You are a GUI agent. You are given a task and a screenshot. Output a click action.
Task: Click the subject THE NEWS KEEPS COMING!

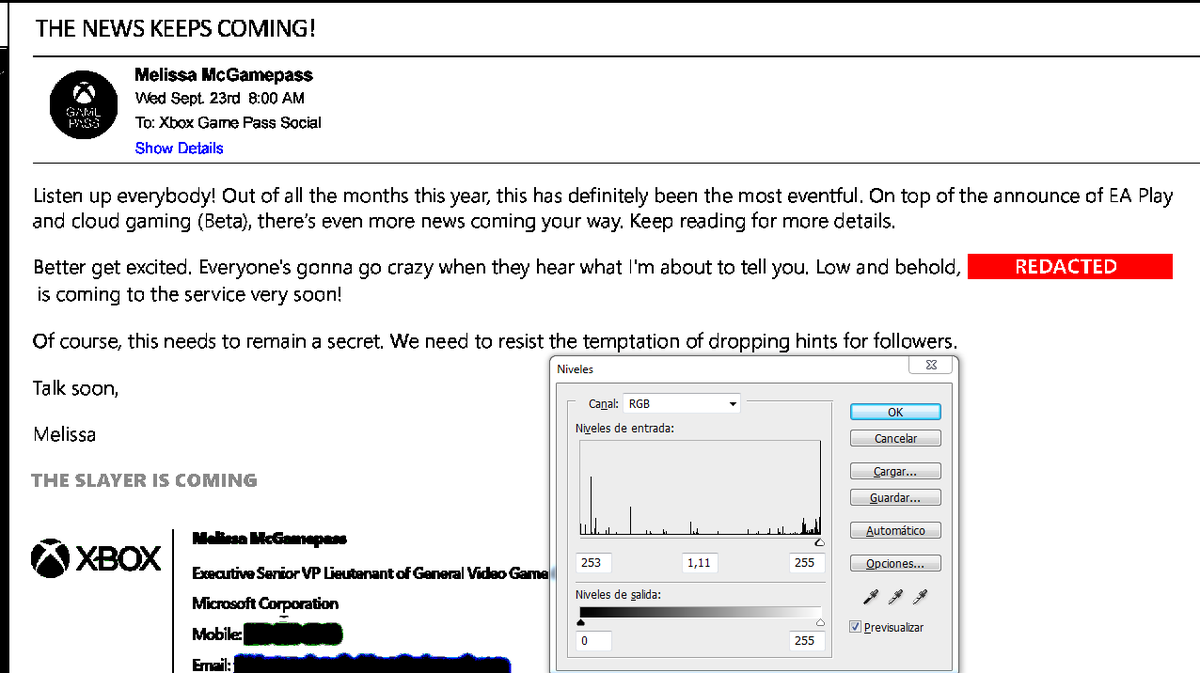coord(176,29)
